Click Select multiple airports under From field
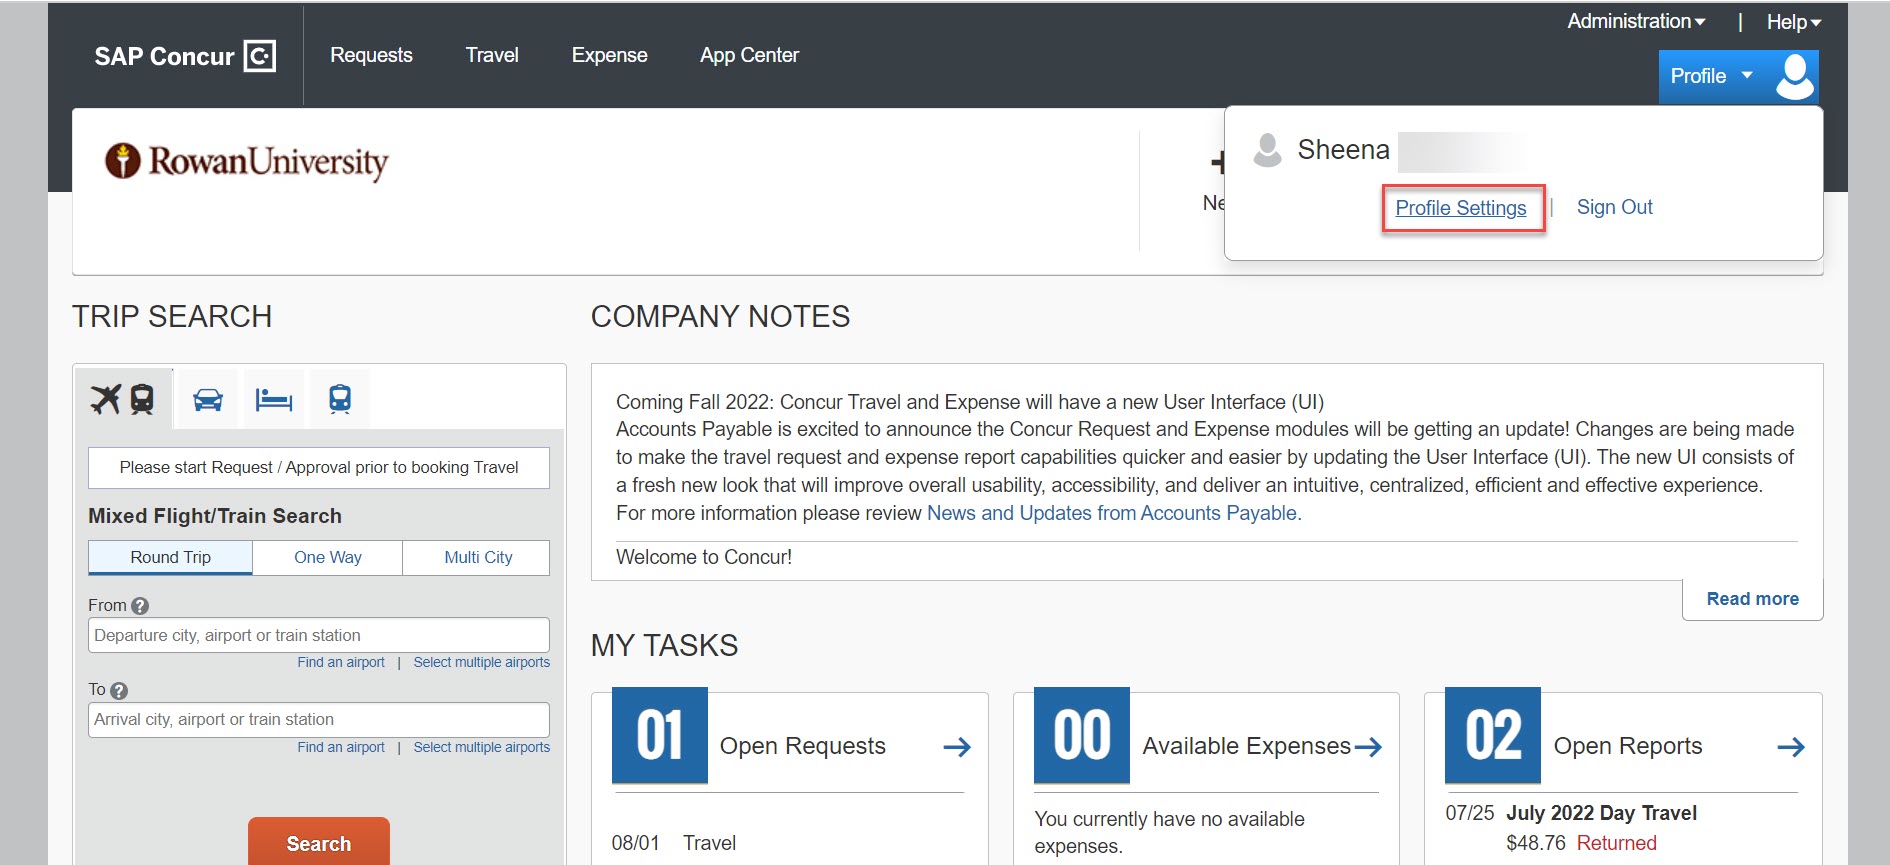1890x865 pixels. (x=482, y=662)
